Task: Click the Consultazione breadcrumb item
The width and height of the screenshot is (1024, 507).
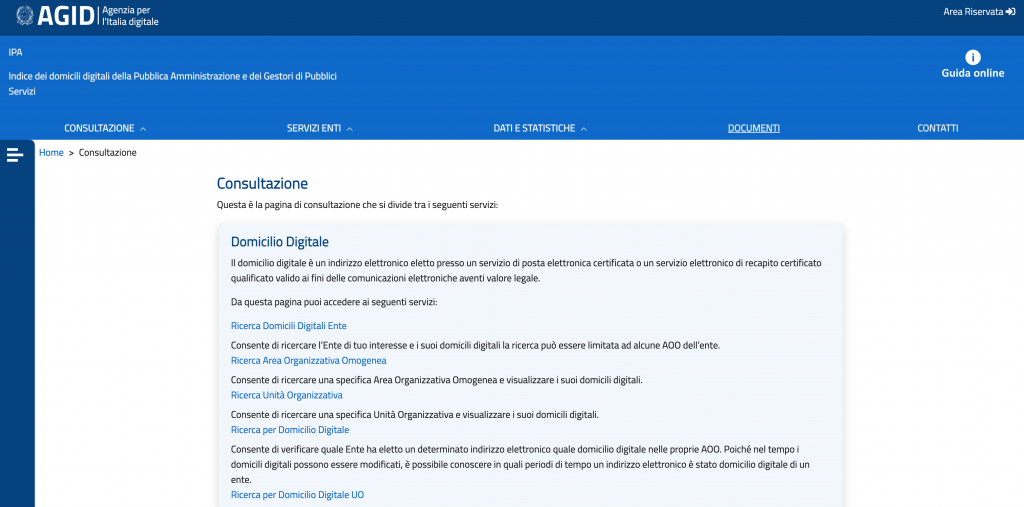Action: 107,153
